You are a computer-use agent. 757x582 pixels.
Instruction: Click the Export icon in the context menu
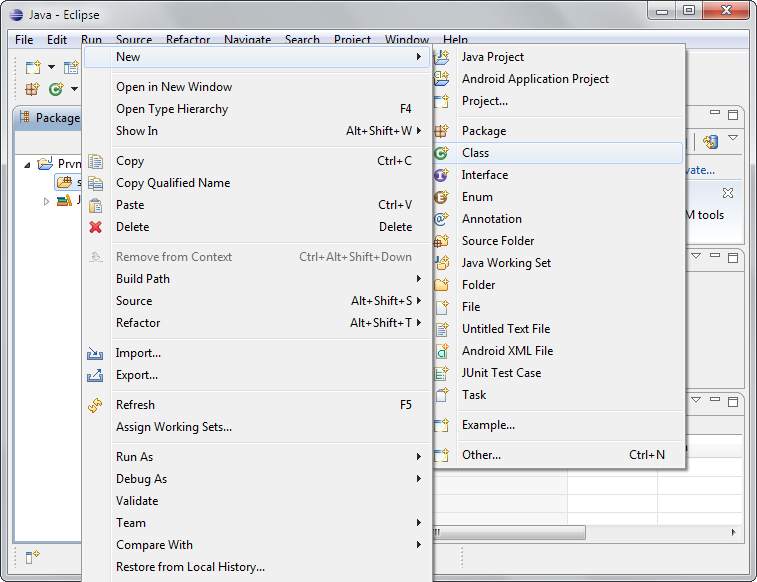[x=95, y=375]
